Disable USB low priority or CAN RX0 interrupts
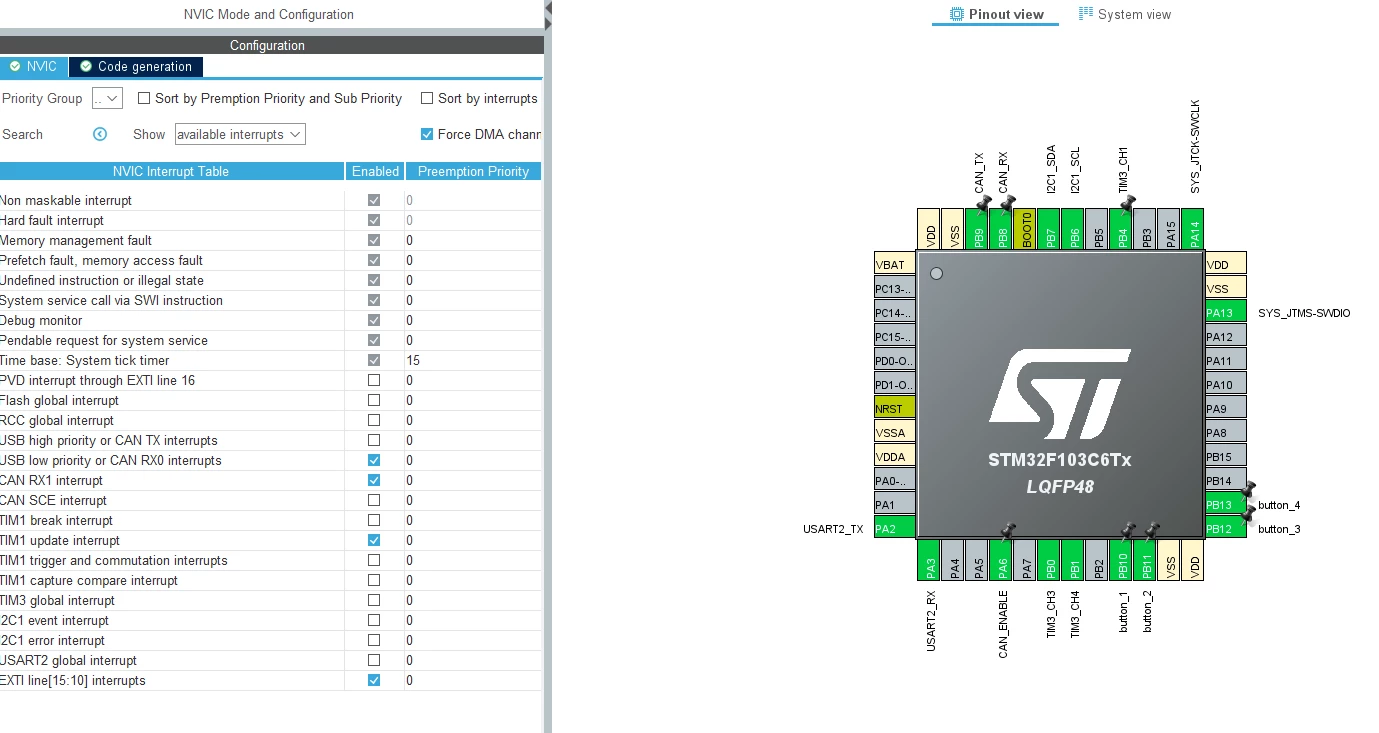The width and height of the screenshot is (1379, 733). [374, 460]
